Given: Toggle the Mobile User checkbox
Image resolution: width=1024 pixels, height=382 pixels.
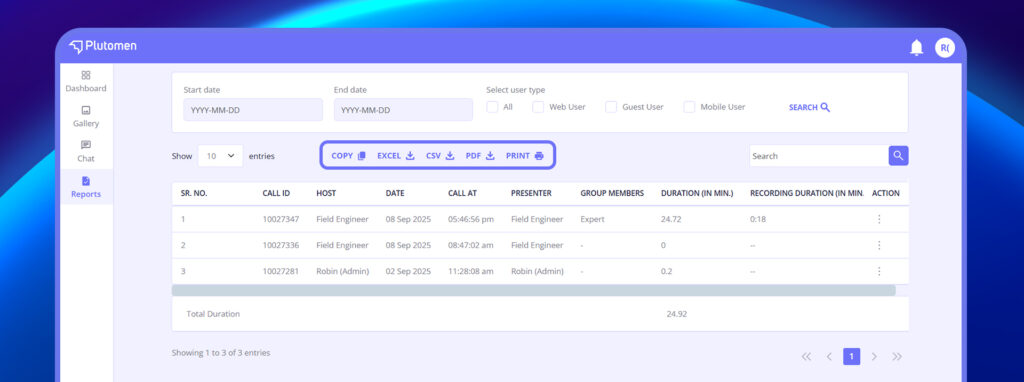Looking at the screenshot, I should pyautogui.click(x=689, y=107).
